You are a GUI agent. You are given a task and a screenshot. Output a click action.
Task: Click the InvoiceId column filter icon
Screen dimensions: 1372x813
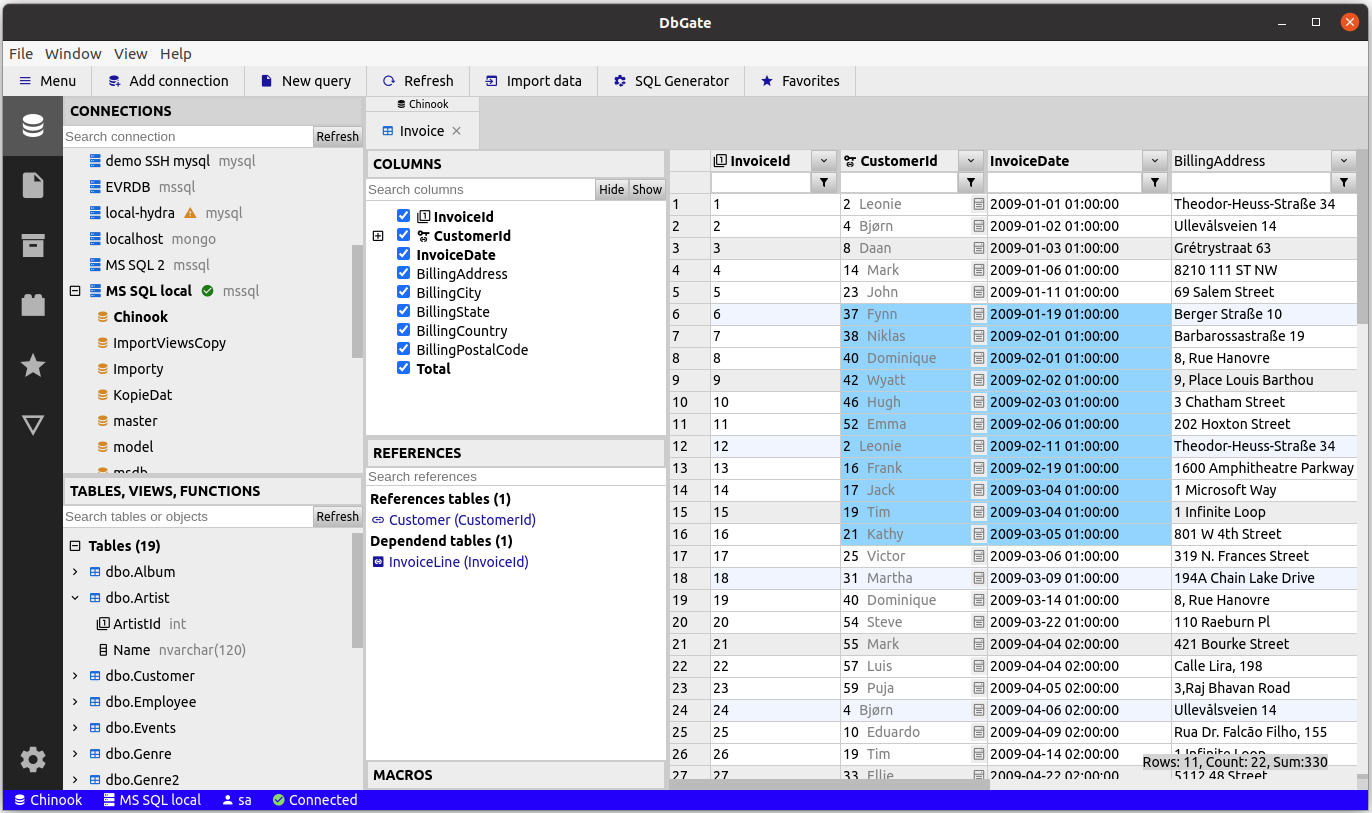tap(823, 182)
